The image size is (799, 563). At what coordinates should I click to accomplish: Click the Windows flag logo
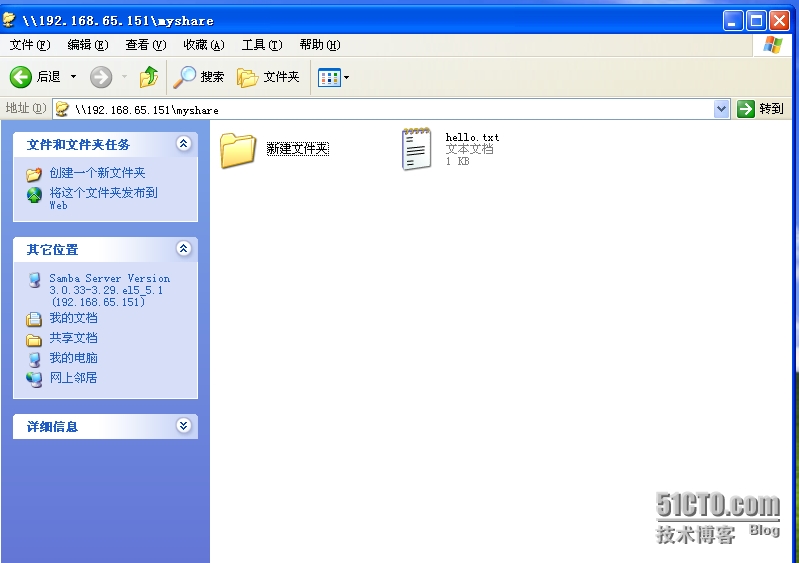click(773, 45)
